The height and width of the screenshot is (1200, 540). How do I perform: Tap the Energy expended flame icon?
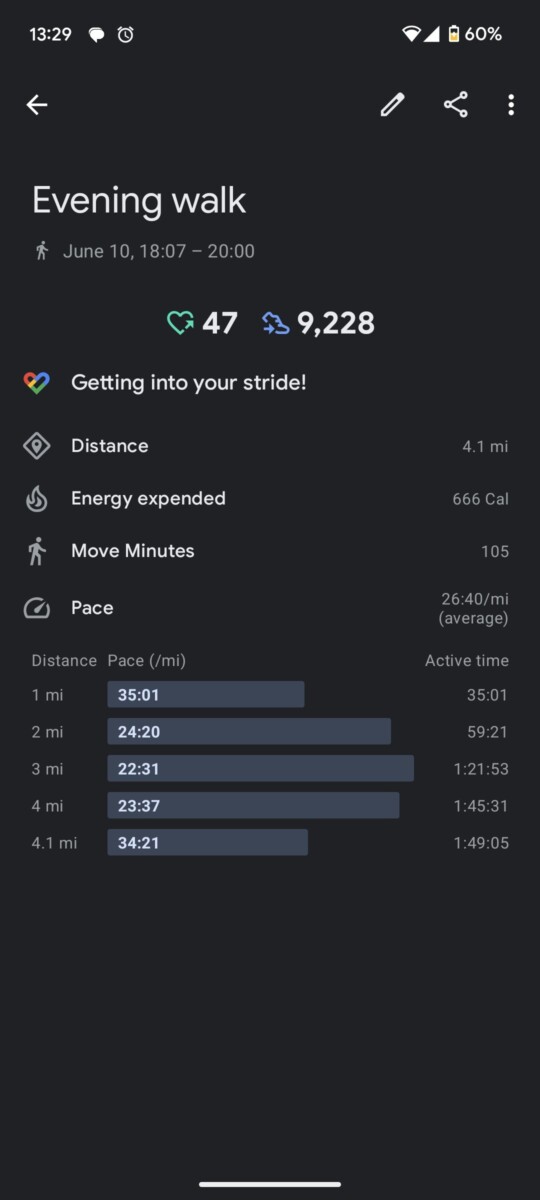37,499
